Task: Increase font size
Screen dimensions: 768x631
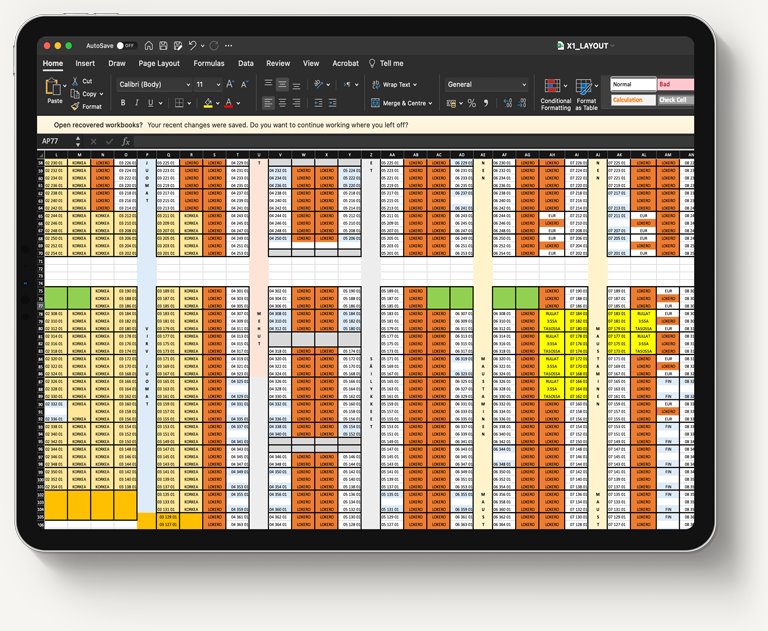Action: (230, 84)
